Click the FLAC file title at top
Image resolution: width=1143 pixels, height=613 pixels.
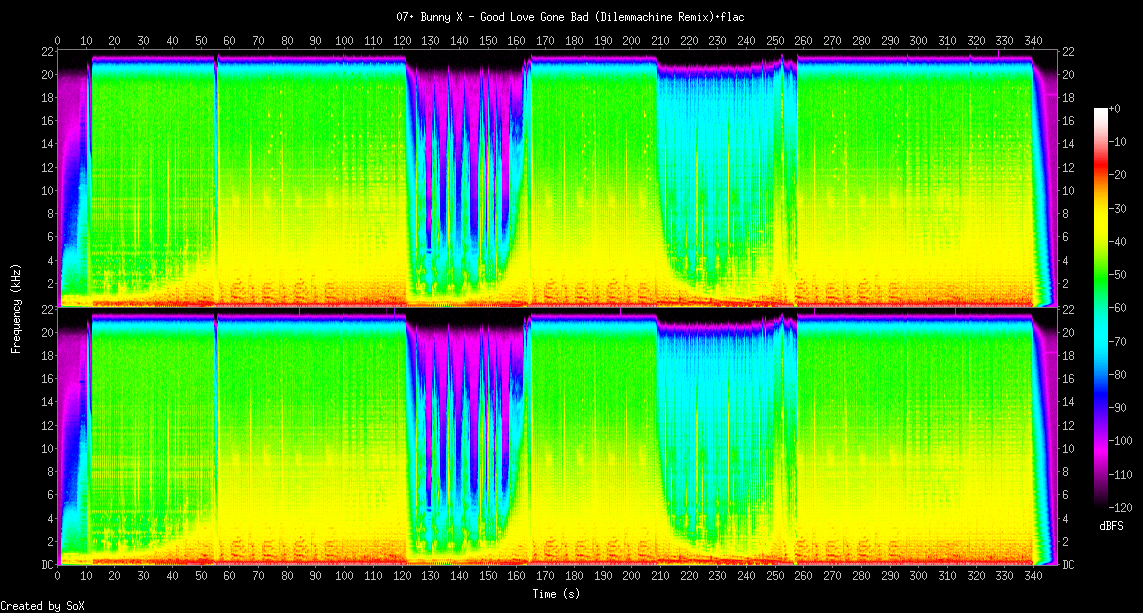pos(570,17)
